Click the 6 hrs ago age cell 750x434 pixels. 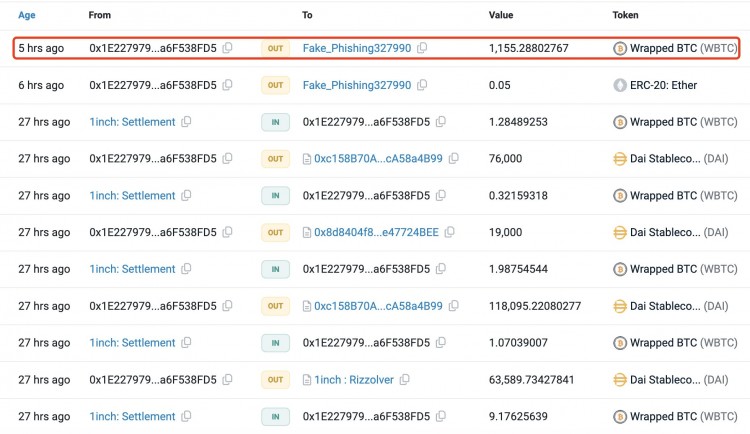pyautogui.click(x=41, y=85)
